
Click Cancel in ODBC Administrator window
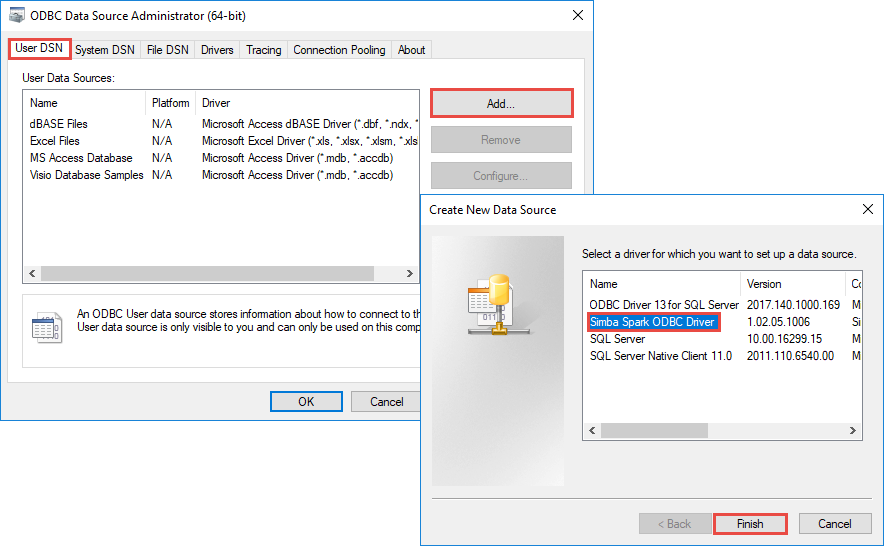coord(386,401)
